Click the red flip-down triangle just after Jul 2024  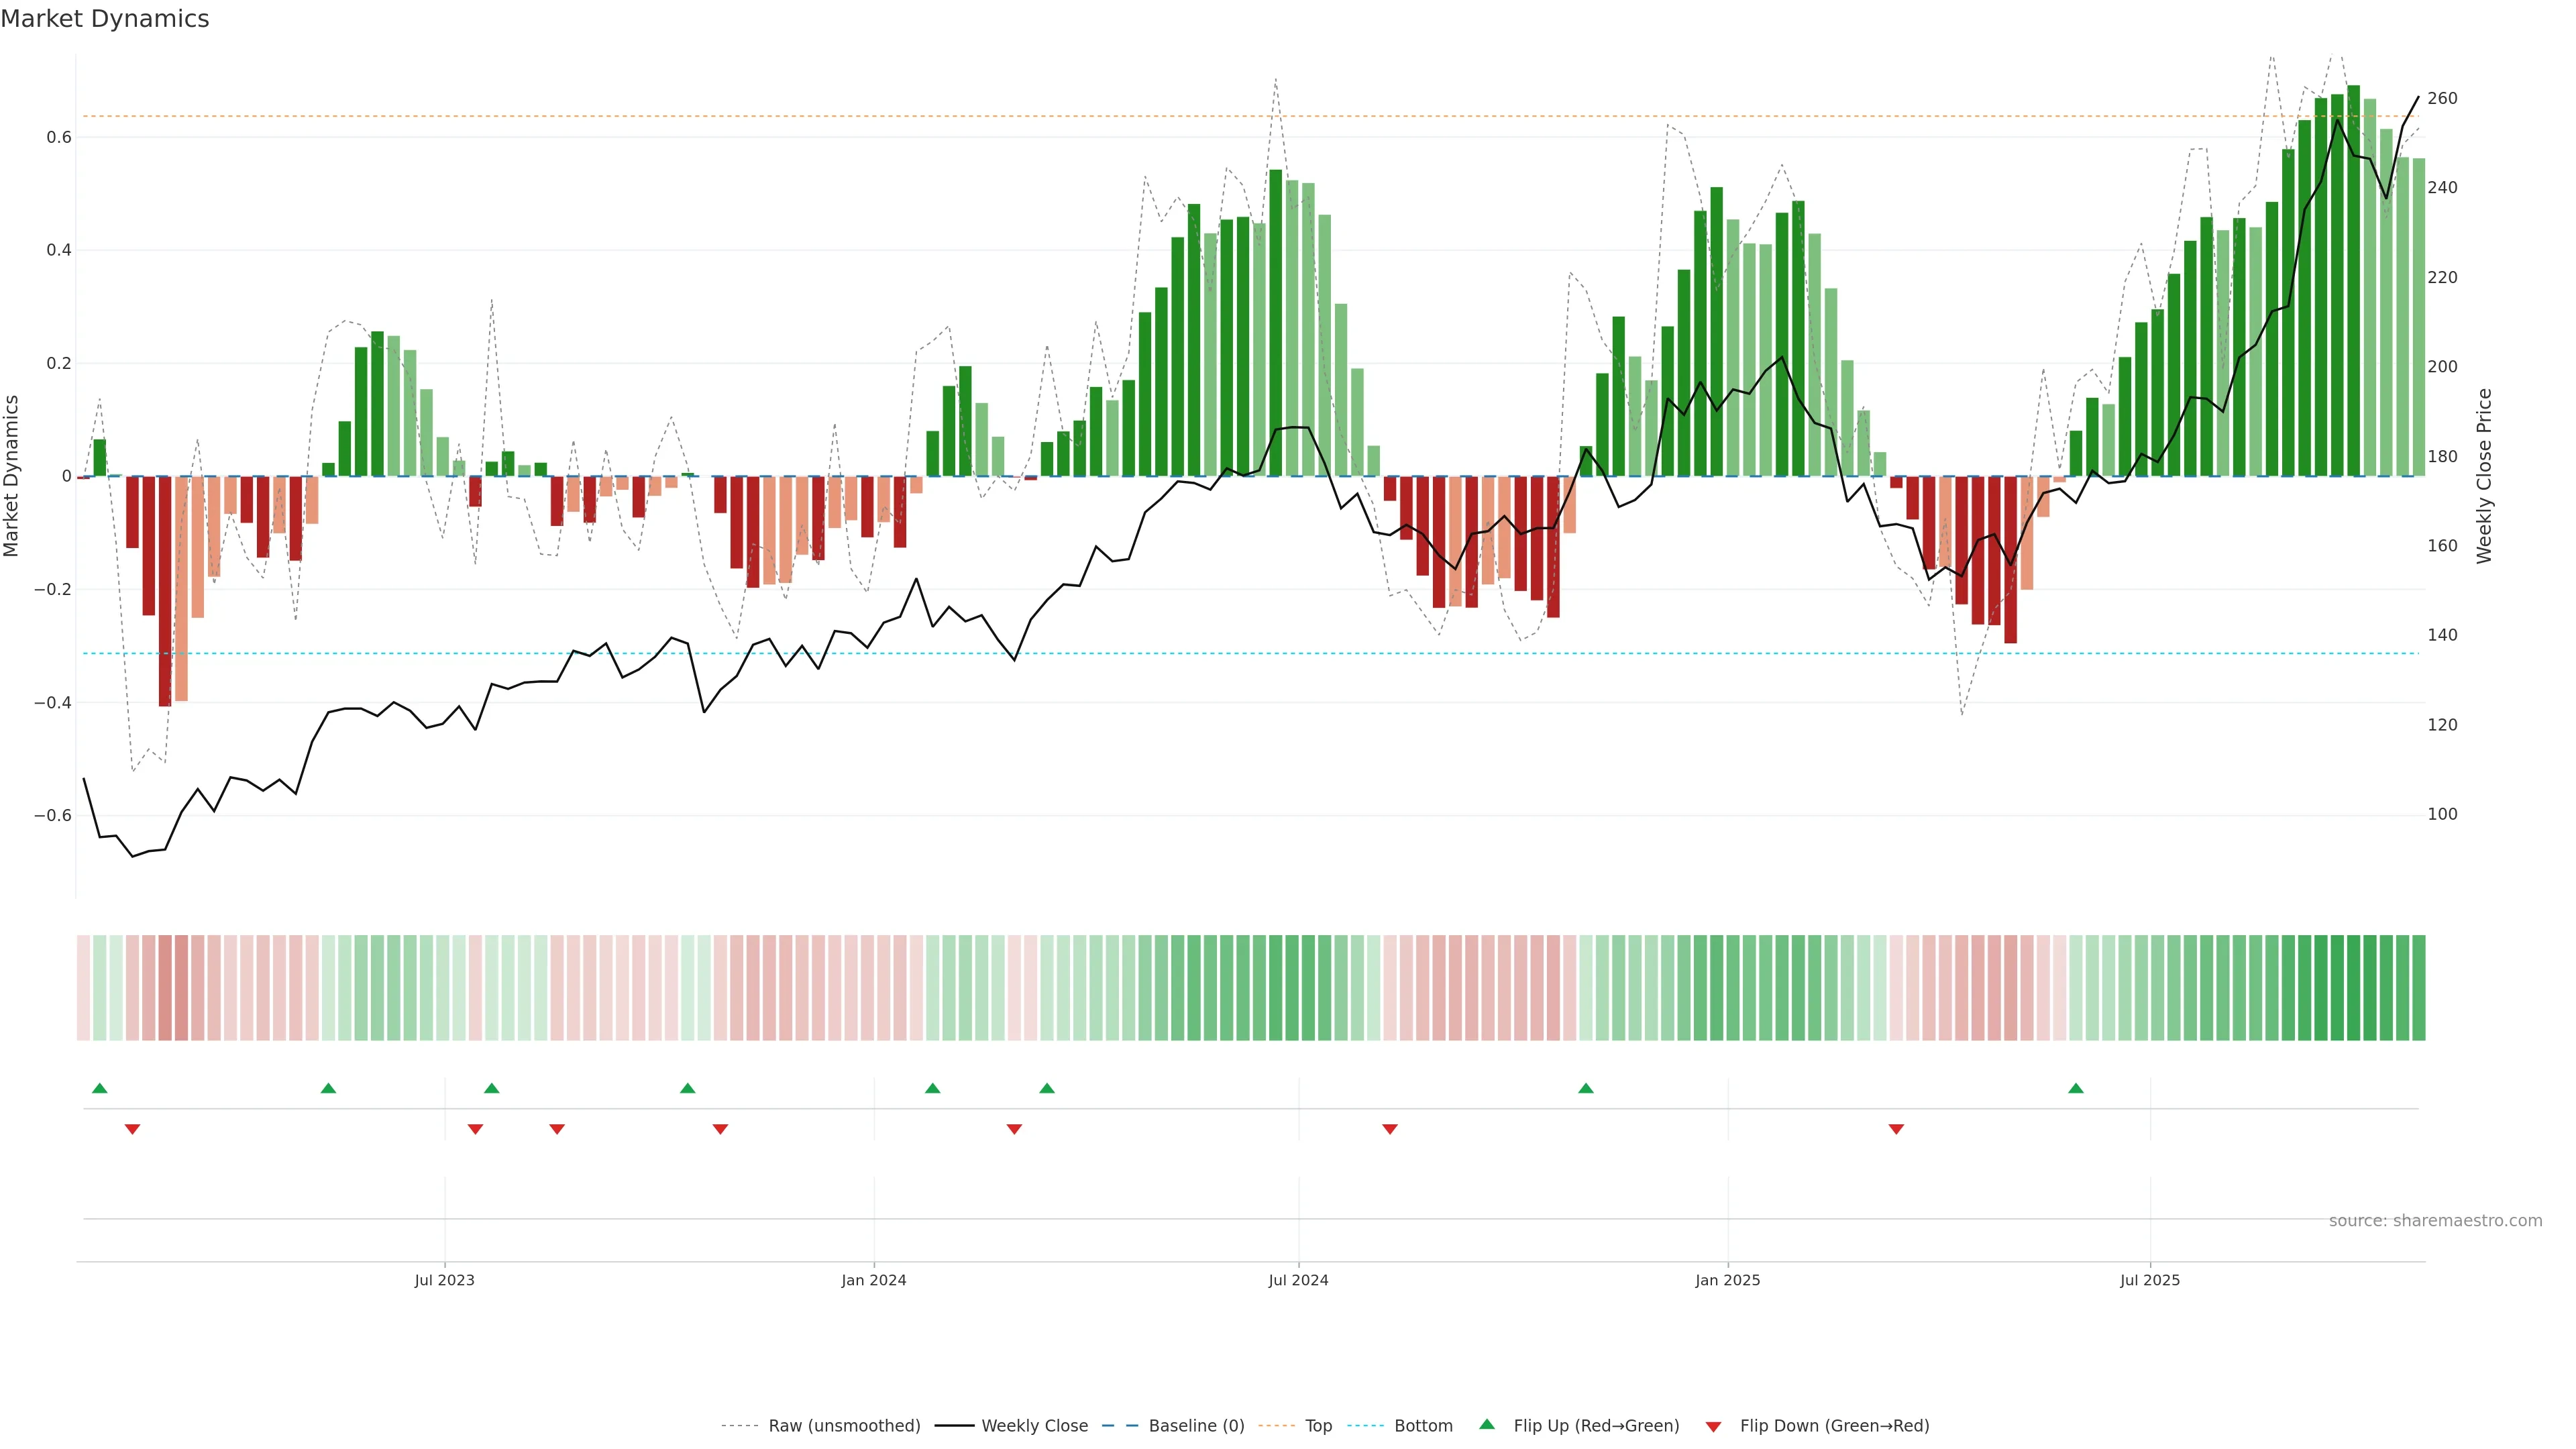tap(1390, 1129)
